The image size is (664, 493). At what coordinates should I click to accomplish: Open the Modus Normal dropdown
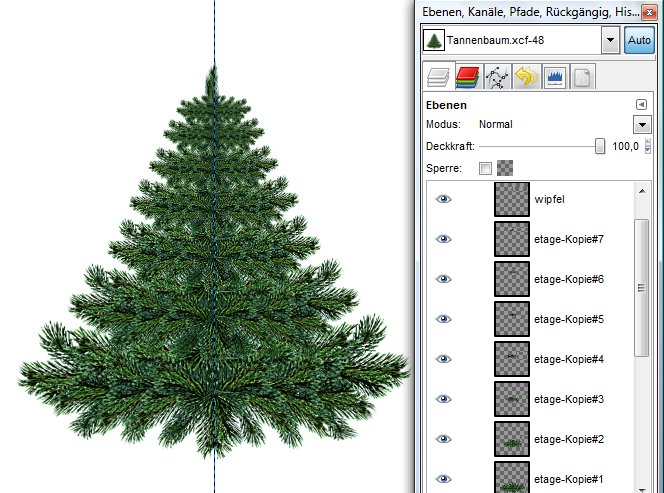(642, 125)
